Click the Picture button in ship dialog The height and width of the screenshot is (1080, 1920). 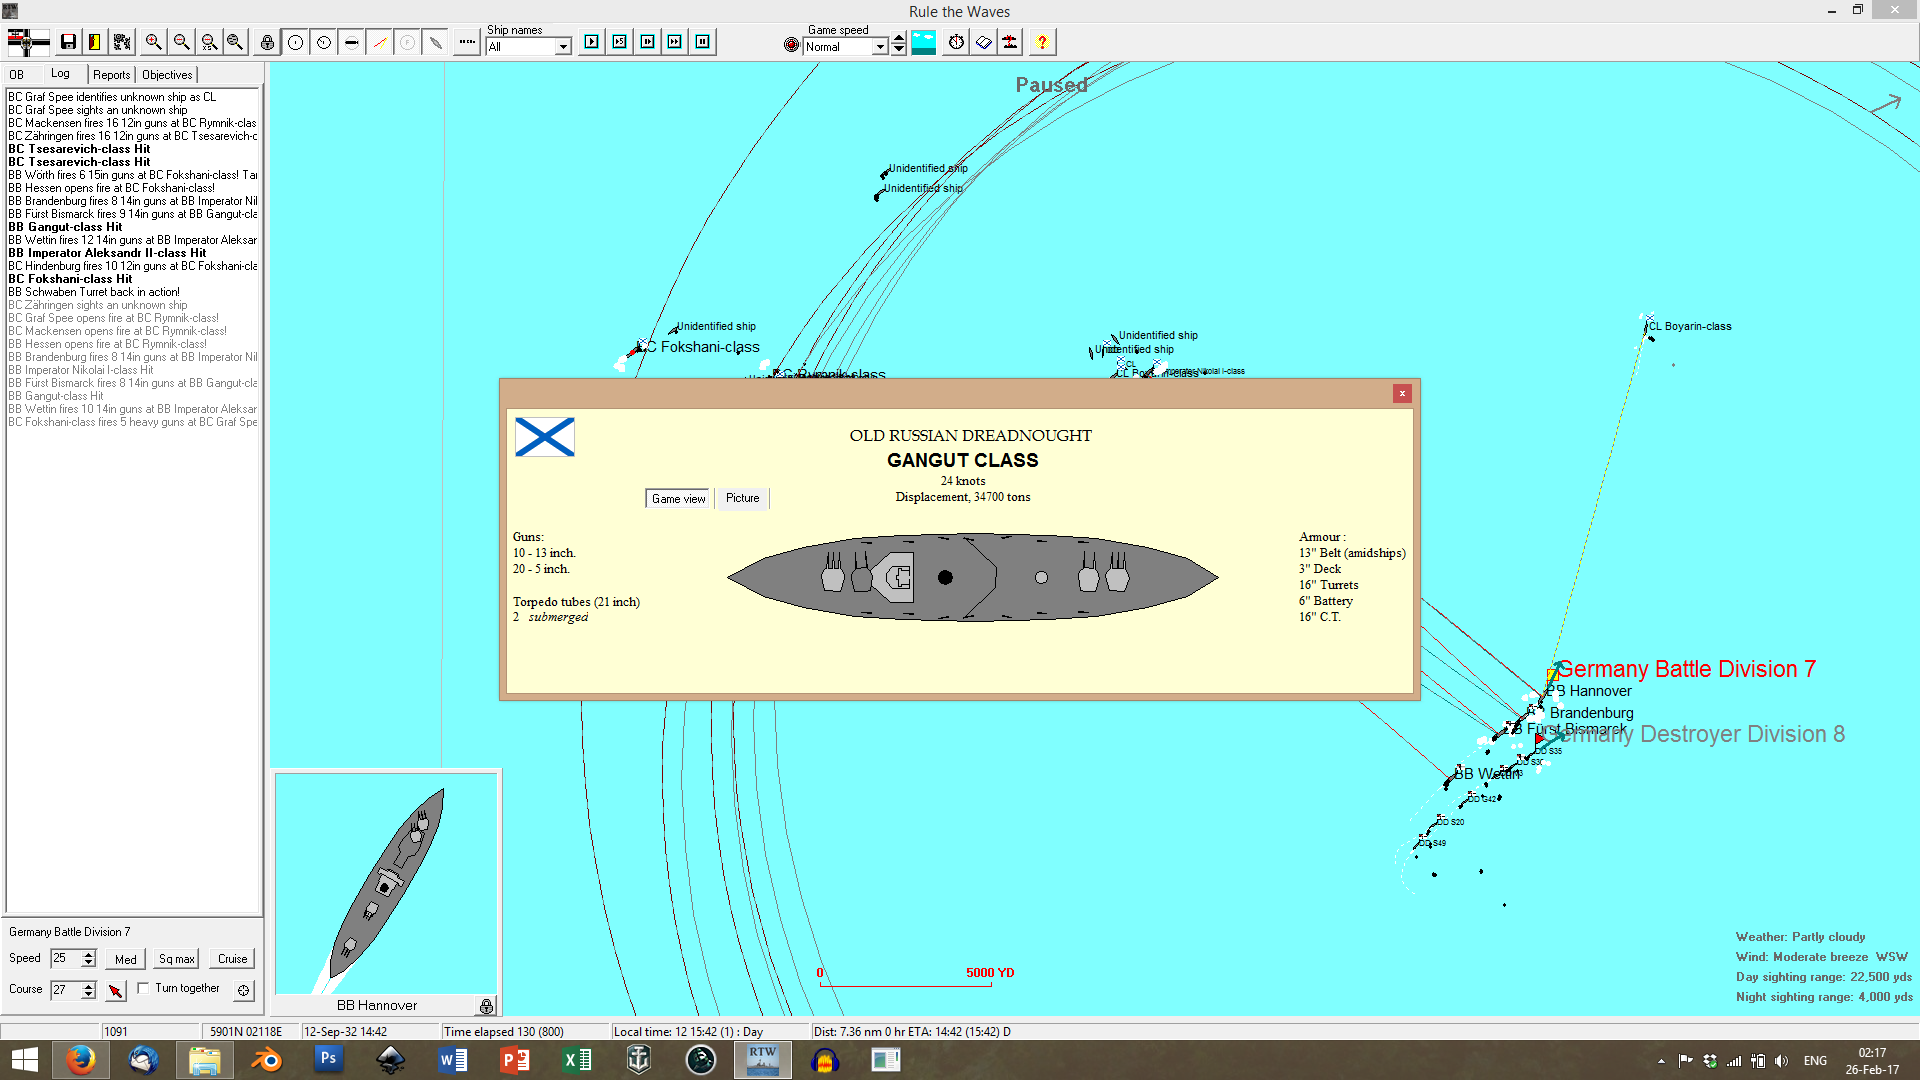742,498
